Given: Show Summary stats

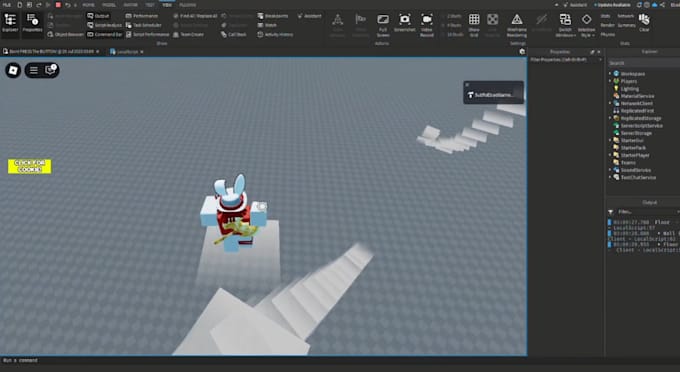Looking at the screenshot, I should (626, 25).
